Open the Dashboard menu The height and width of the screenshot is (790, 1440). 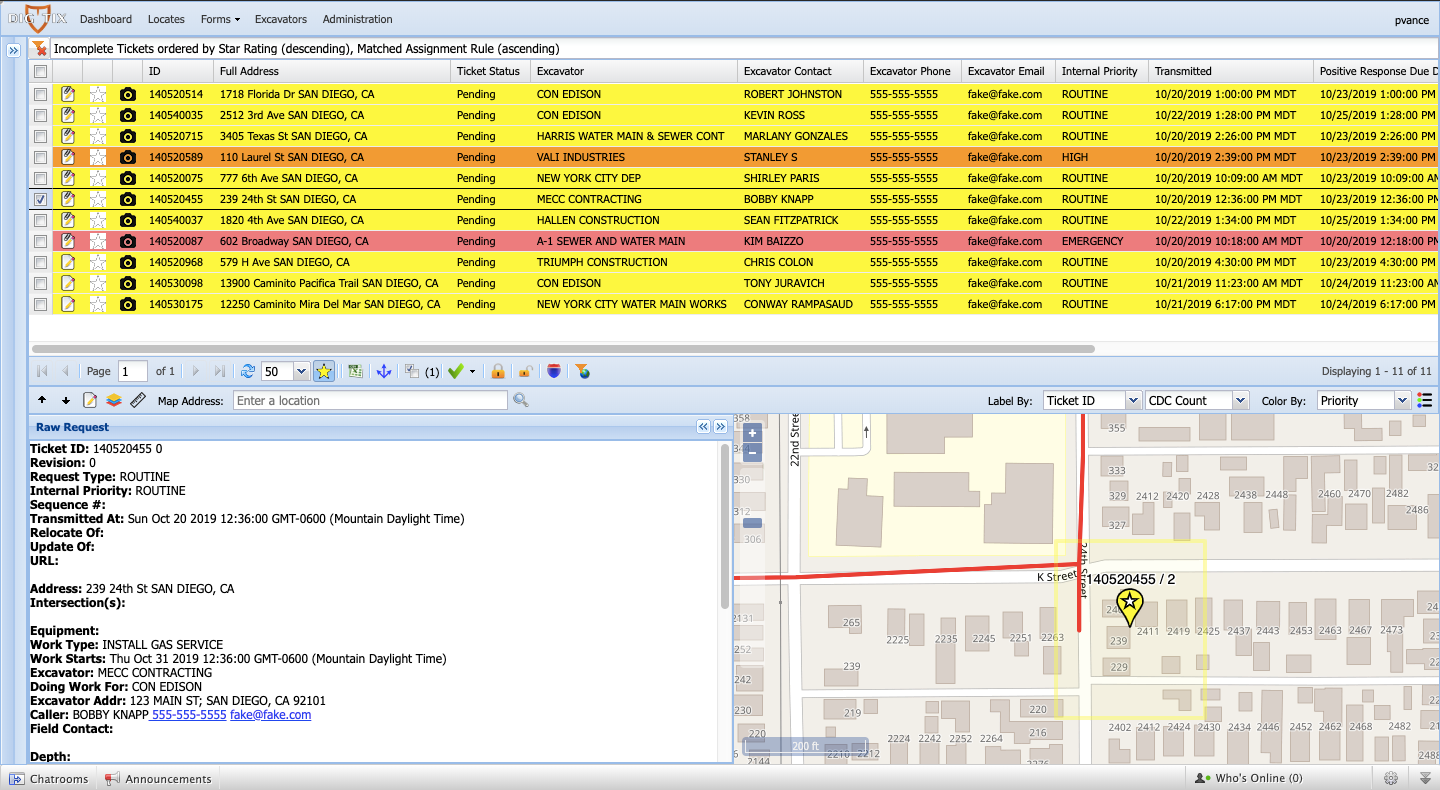point(106,19)
